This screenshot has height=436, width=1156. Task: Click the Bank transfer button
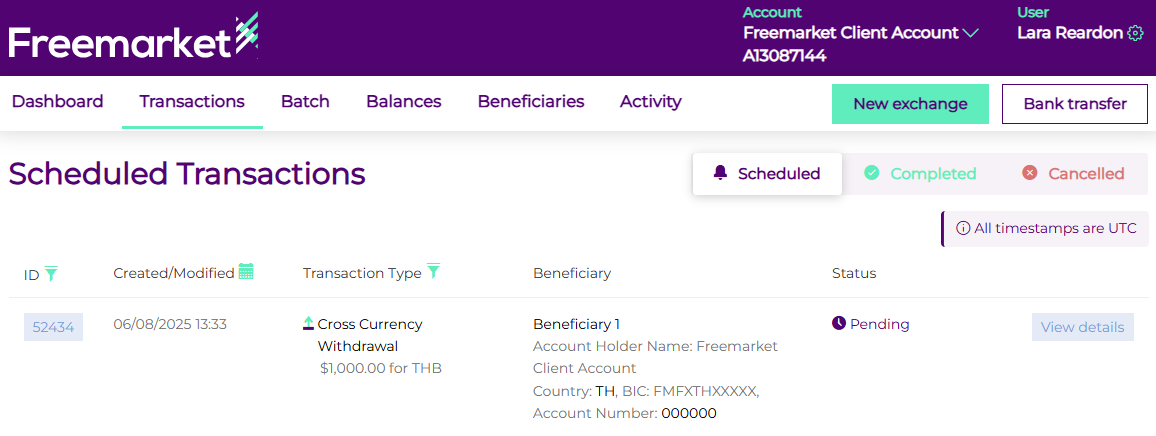tap(1074, 104)
